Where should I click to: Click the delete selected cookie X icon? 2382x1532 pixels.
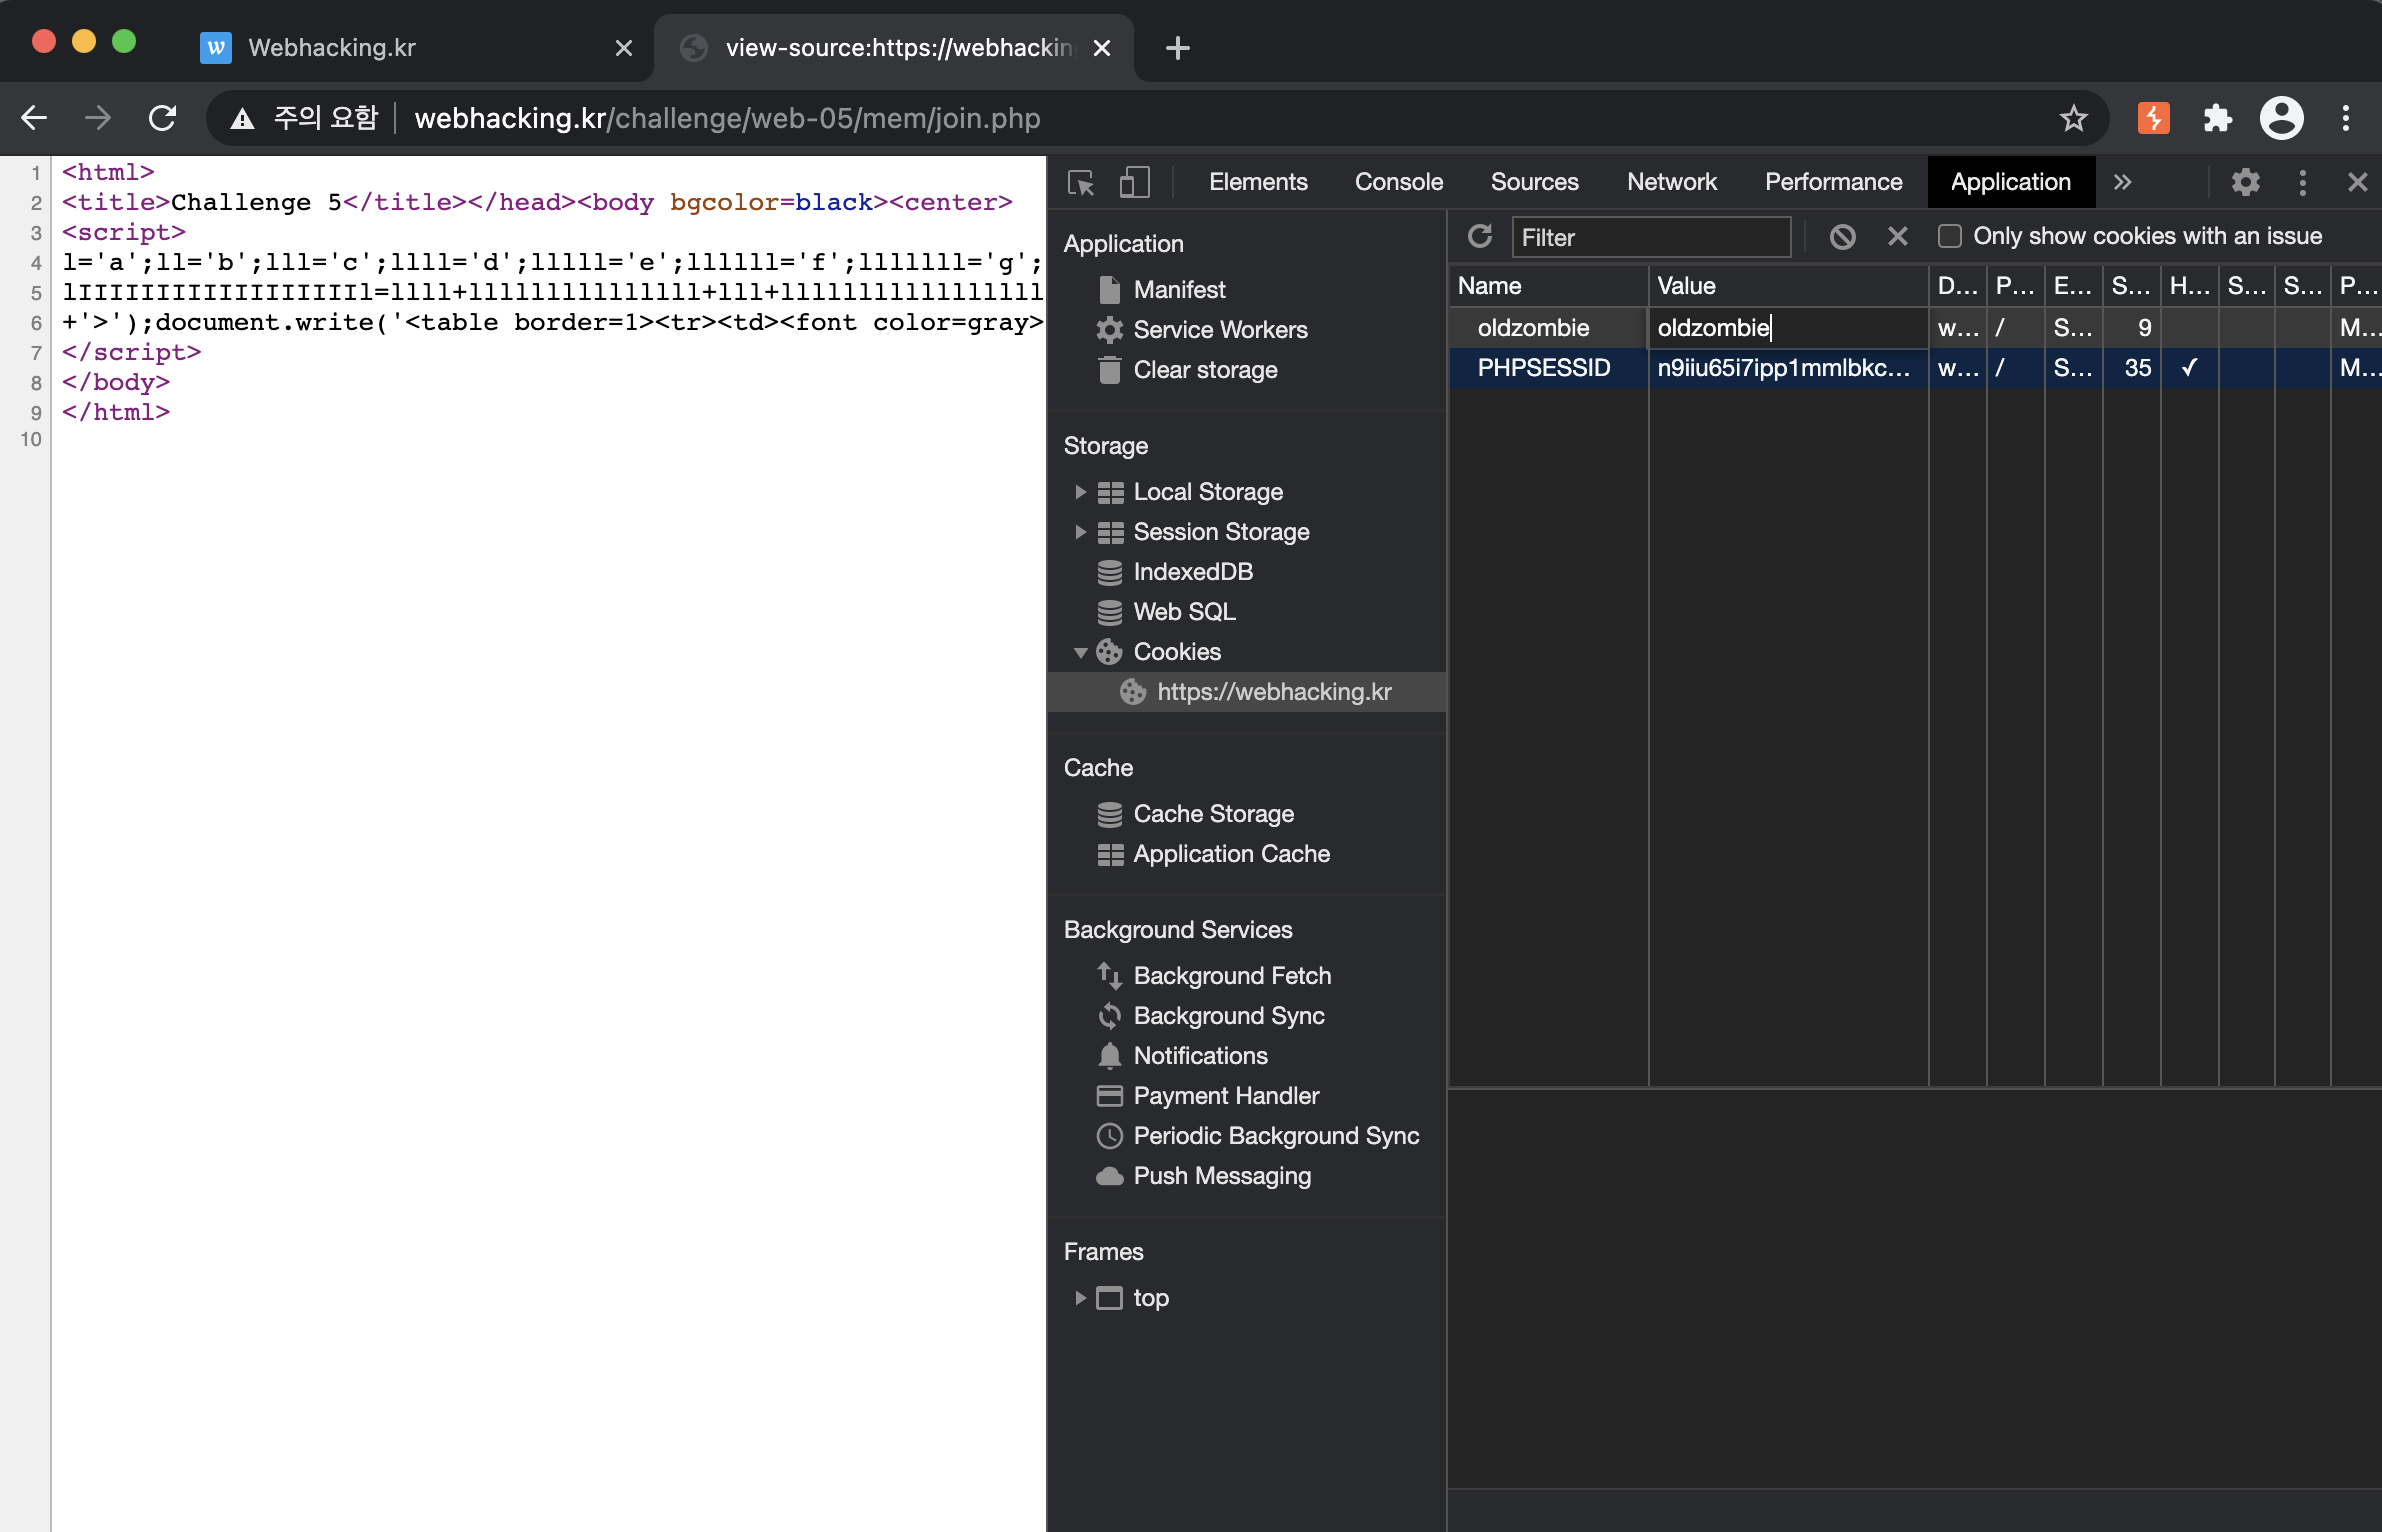1897,236
